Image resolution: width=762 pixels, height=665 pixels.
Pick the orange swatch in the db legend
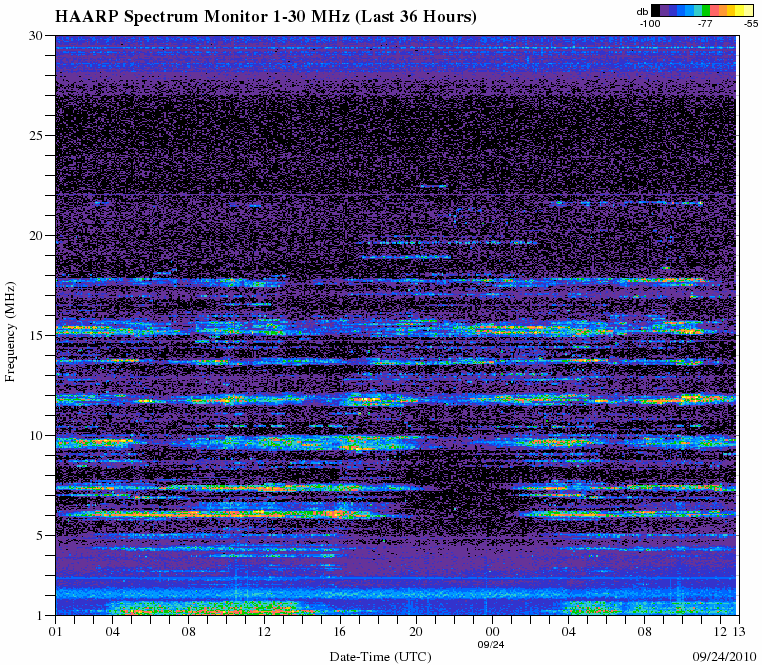pos(723,11)
